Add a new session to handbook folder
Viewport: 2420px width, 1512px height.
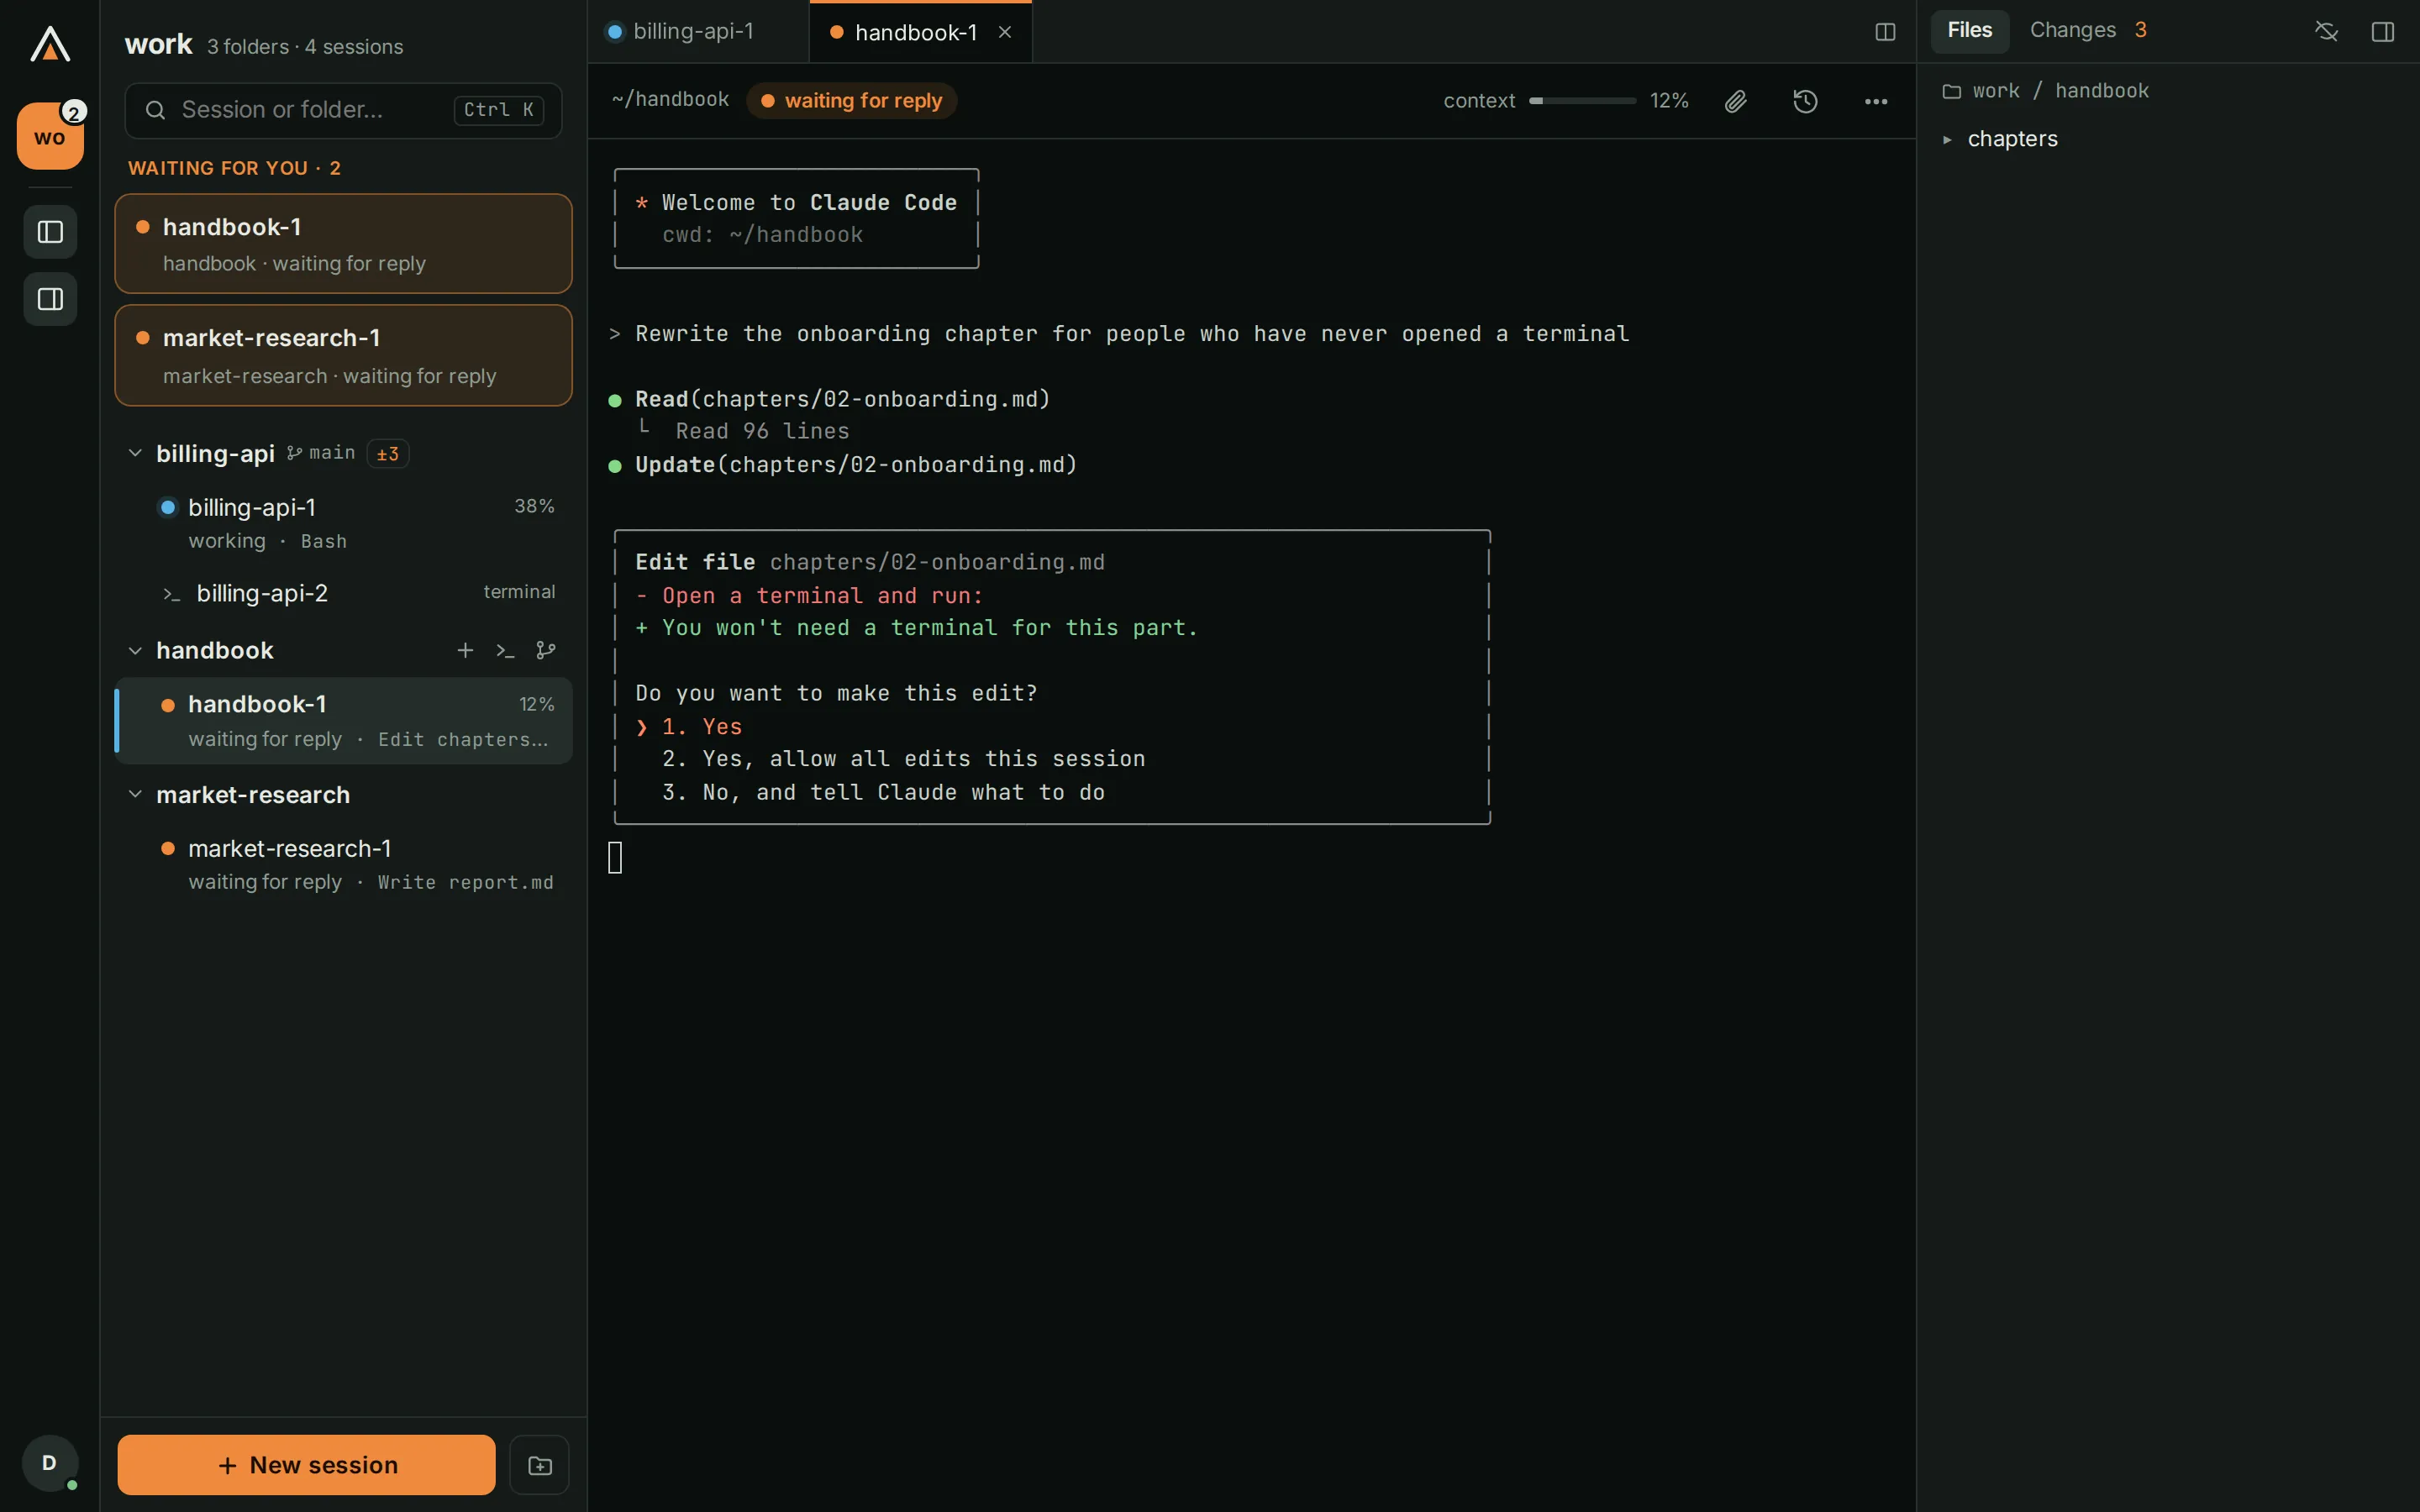coord(465,650)
